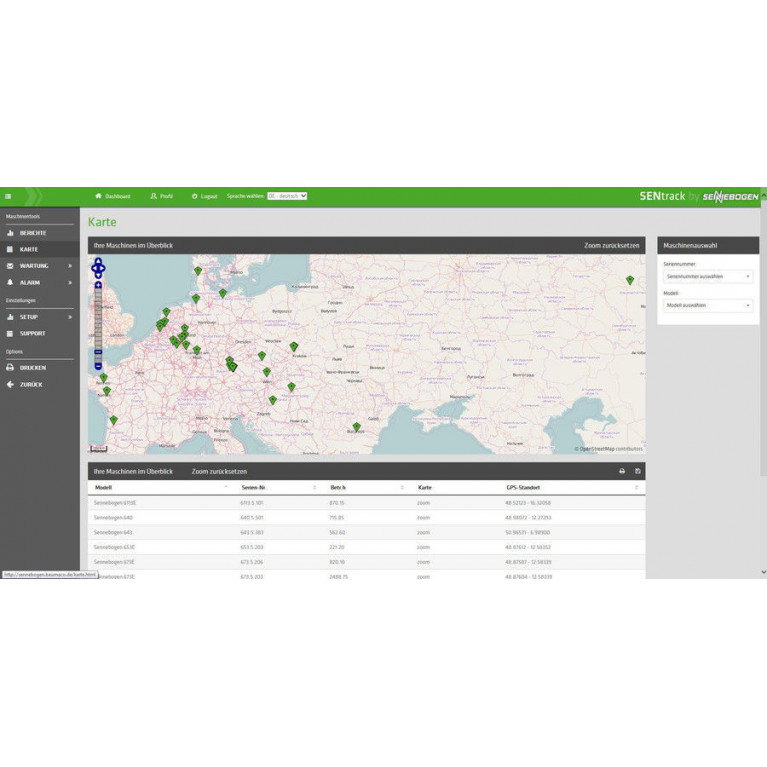This screenshot has height=767, width=767.
Task: Click Drucken printer icon in sidebar
Action: [x=10, y=367]
